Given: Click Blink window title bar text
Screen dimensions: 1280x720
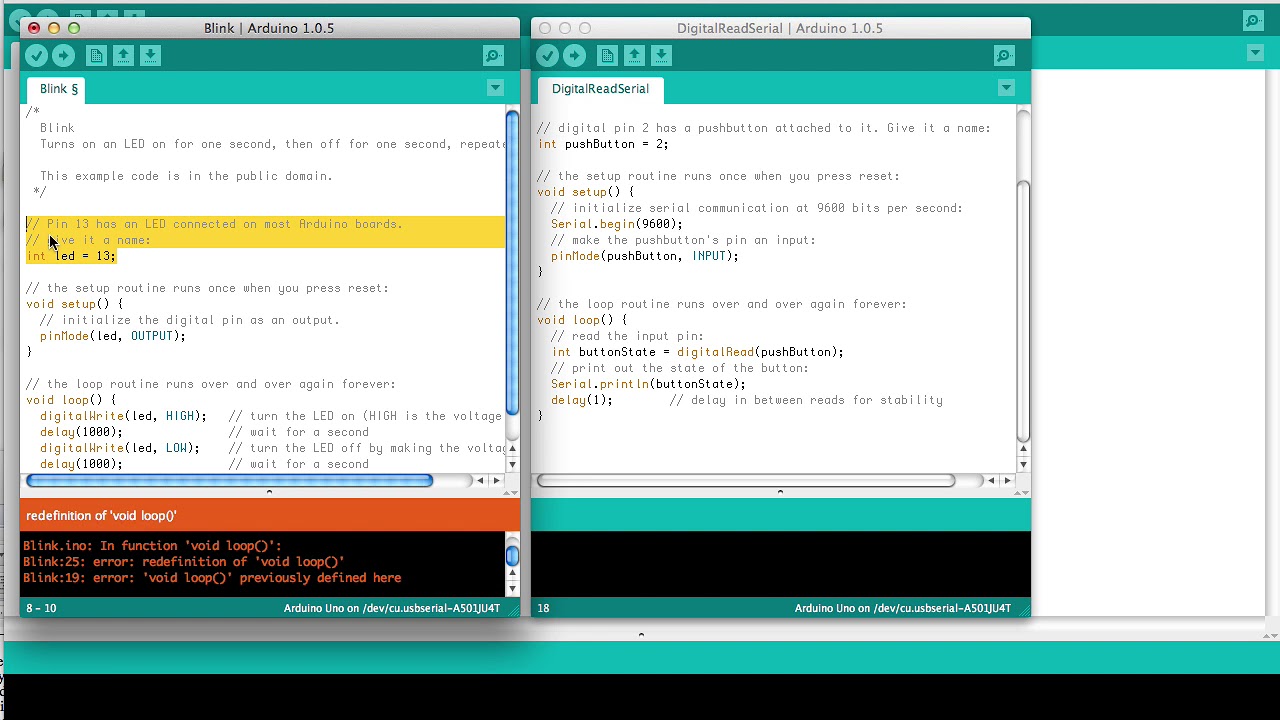Looking at the screenshot, I should [x=269, y=28].
